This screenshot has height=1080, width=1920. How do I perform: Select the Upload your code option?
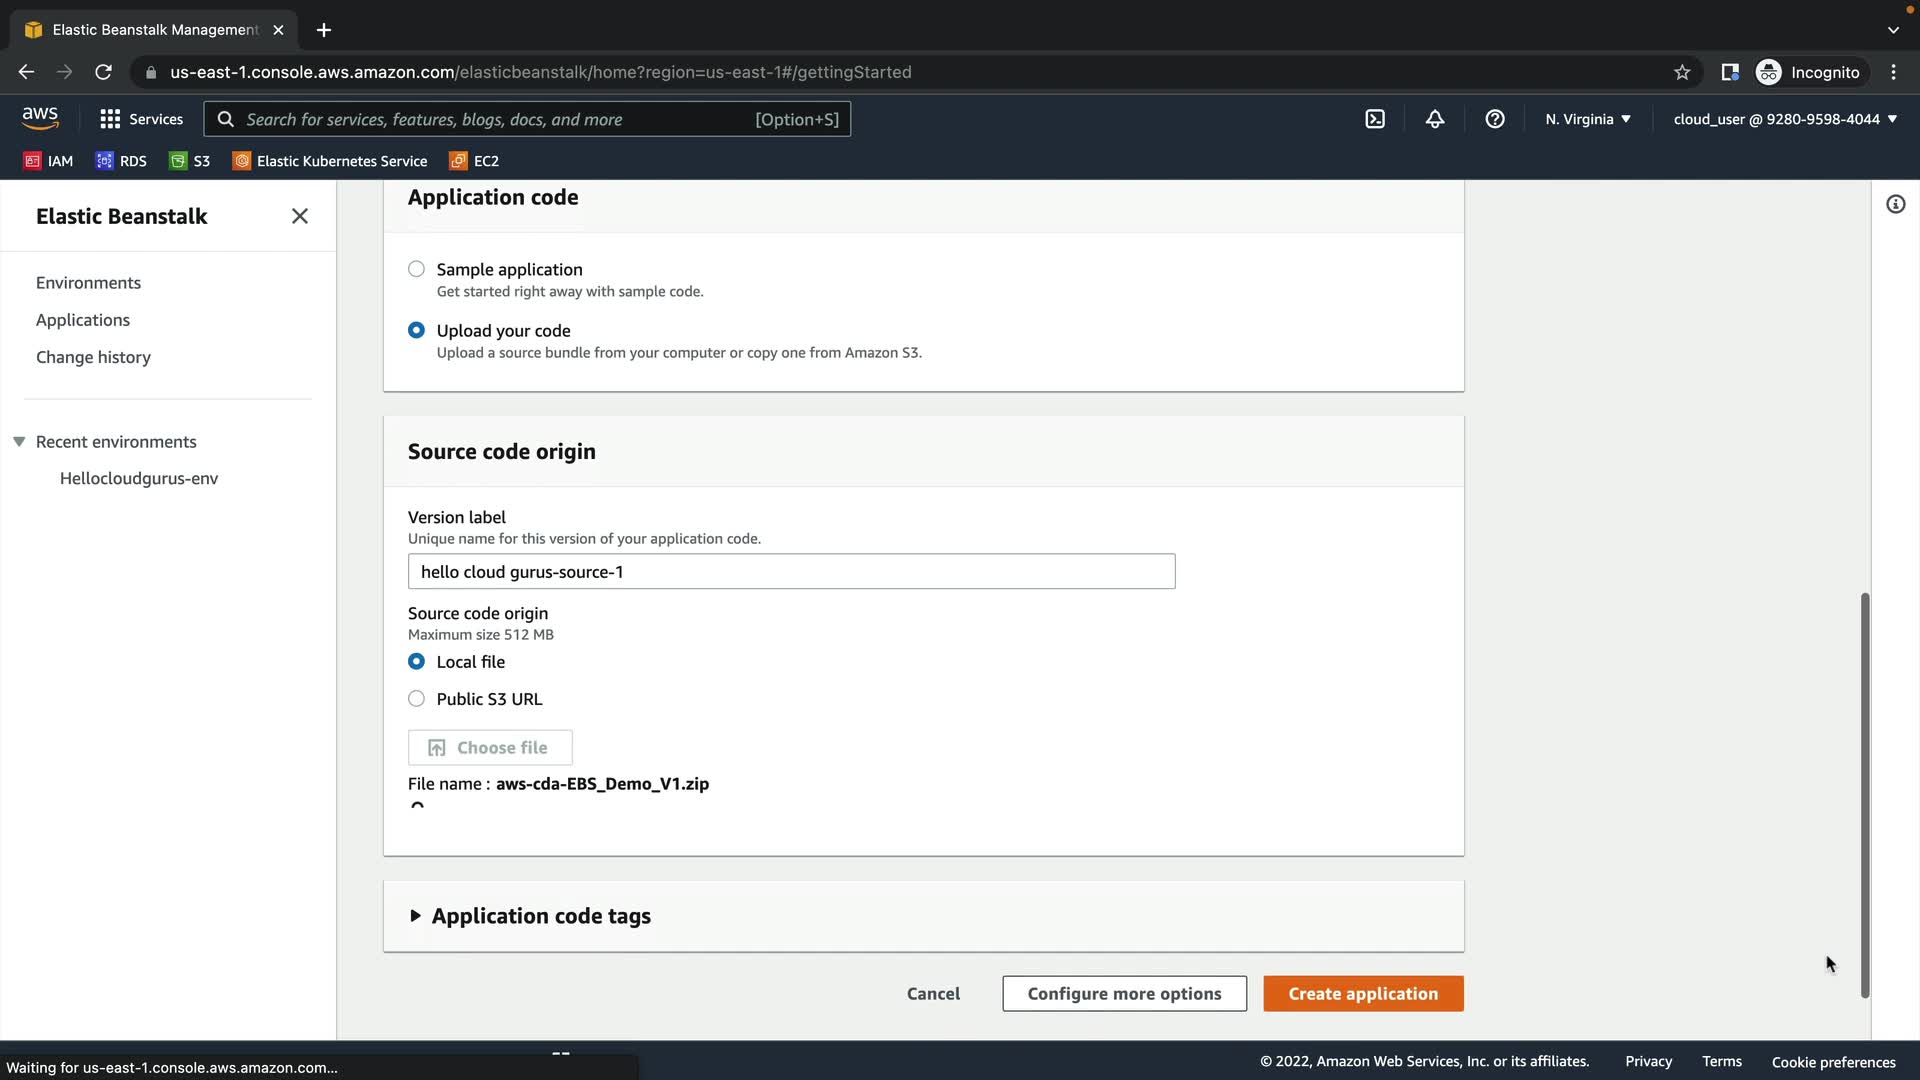pyautogui.click(x=416, y=330)
